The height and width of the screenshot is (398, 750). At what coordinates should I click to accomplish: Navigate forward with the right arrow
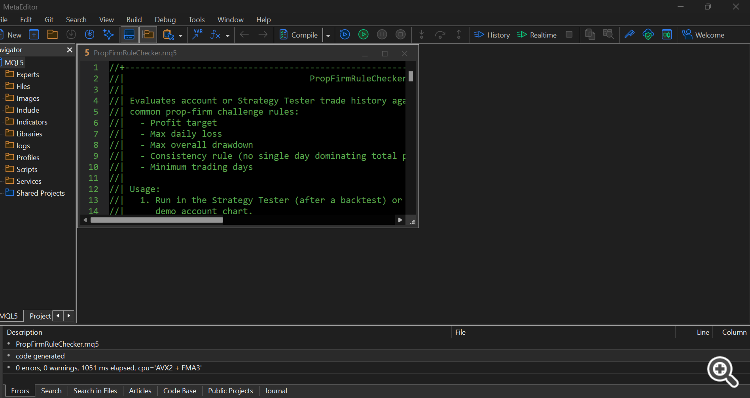click(x=263, y=34)
